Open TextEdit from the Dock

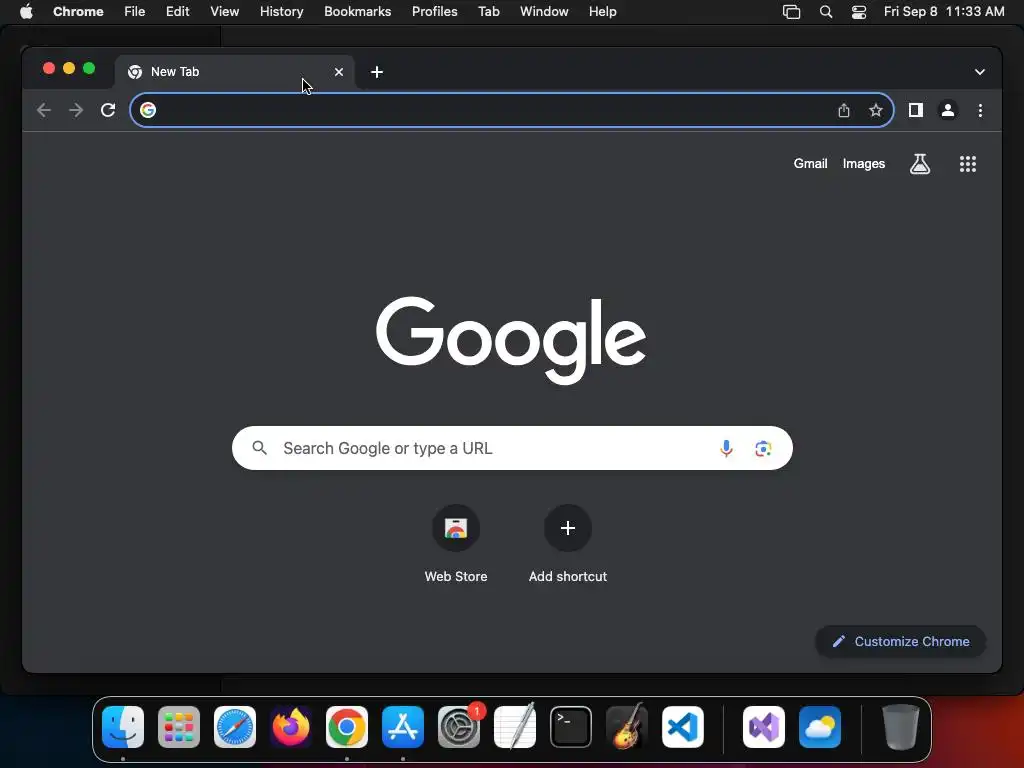(515, 727)
